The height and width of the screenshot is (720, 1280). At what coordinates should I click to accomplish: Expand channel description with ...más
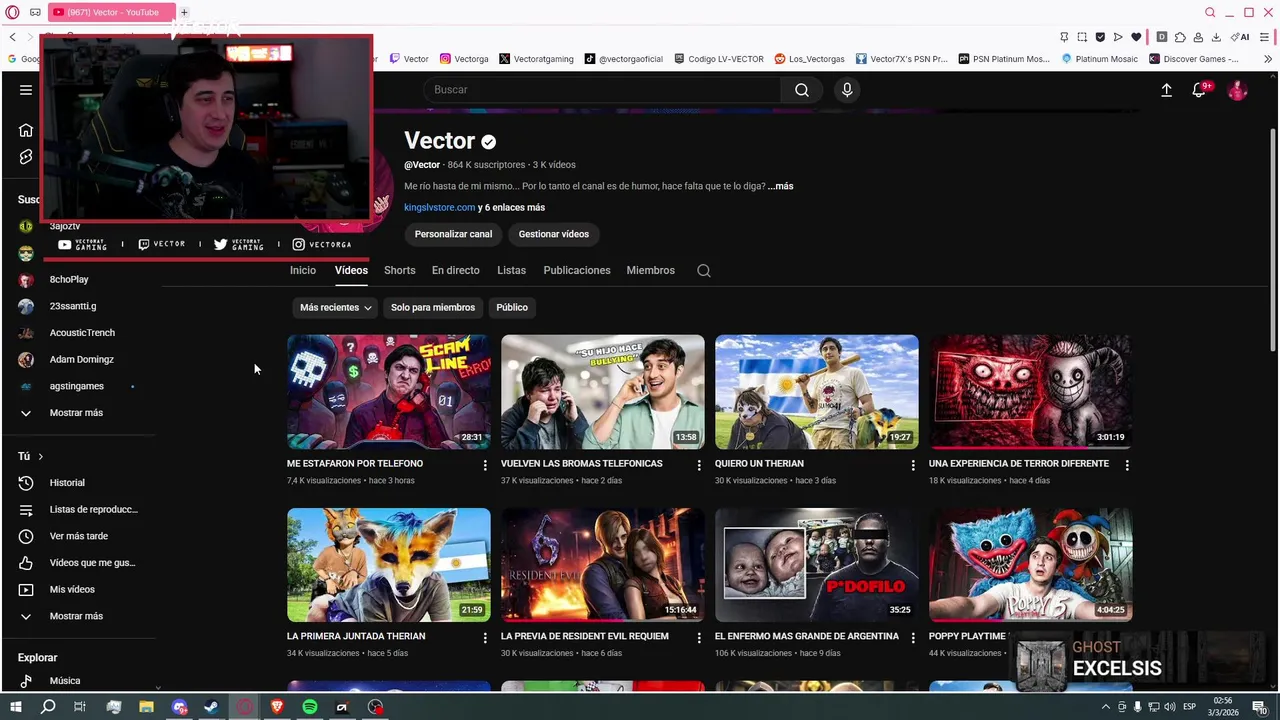[x=780, y=186]
